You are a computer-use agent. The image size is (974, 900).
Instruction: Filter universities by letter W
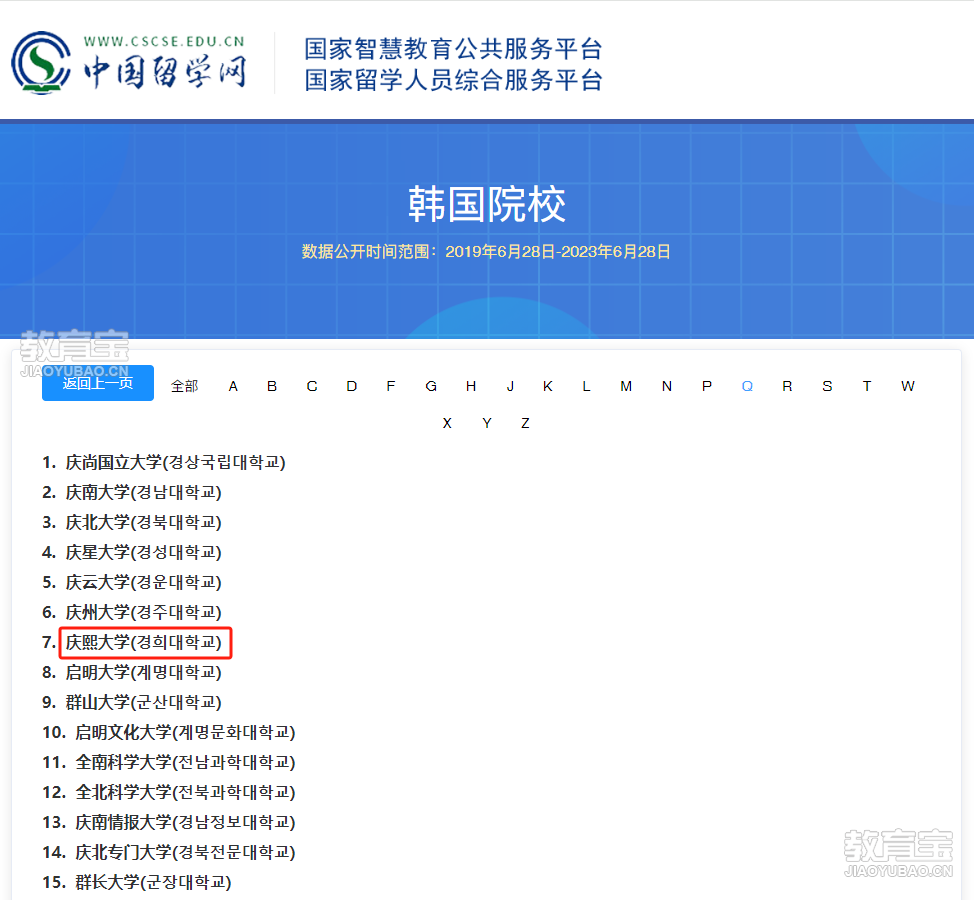(908, 386)
